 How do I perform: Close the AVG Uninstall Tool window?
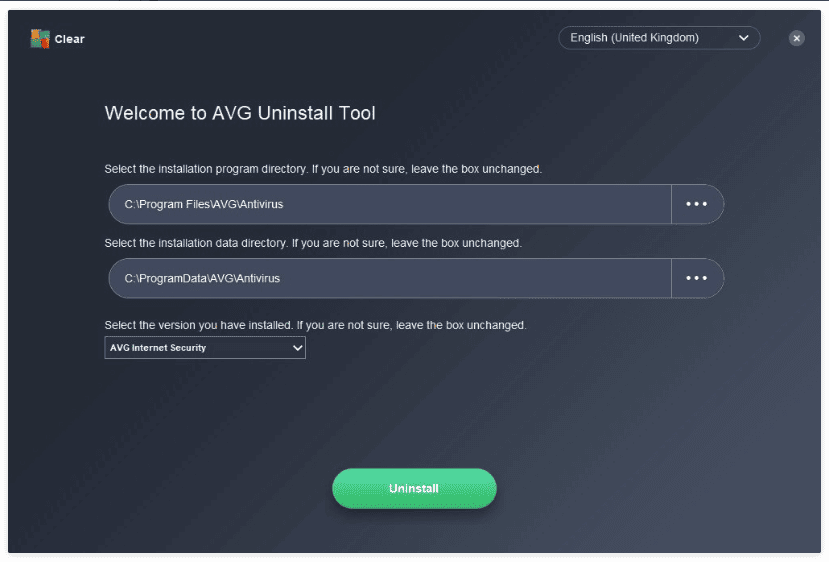(x=796, y=38)
